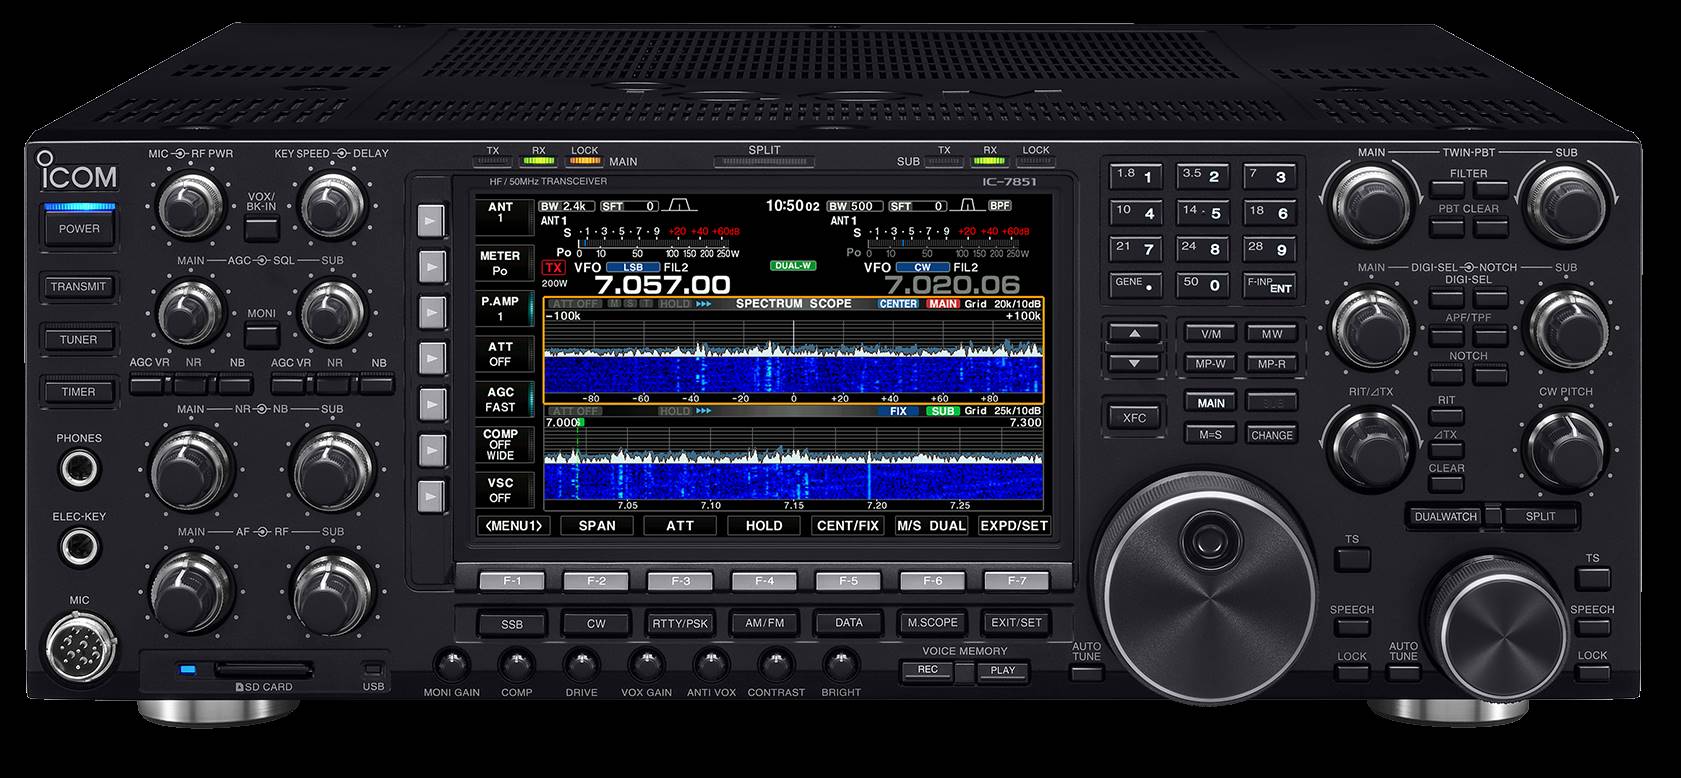Switch to RTTY/PSK mode
Screen dimensions: 1681x778
tap(680, 623)
